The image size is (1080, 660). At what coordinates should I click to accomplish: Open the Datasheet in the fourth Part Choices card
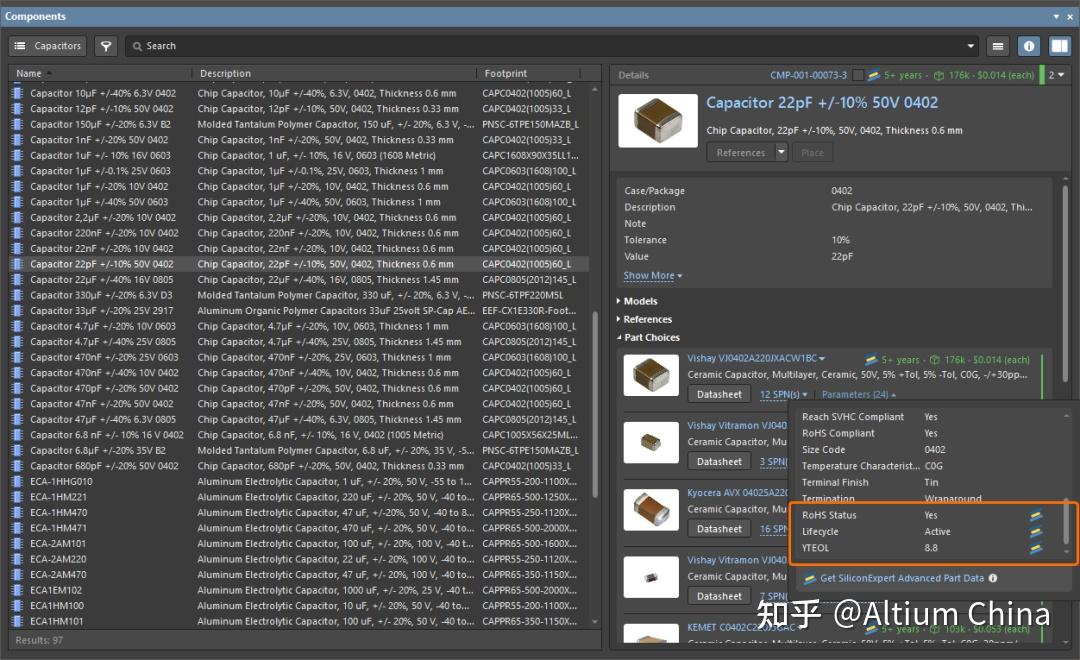pos(719,597)
